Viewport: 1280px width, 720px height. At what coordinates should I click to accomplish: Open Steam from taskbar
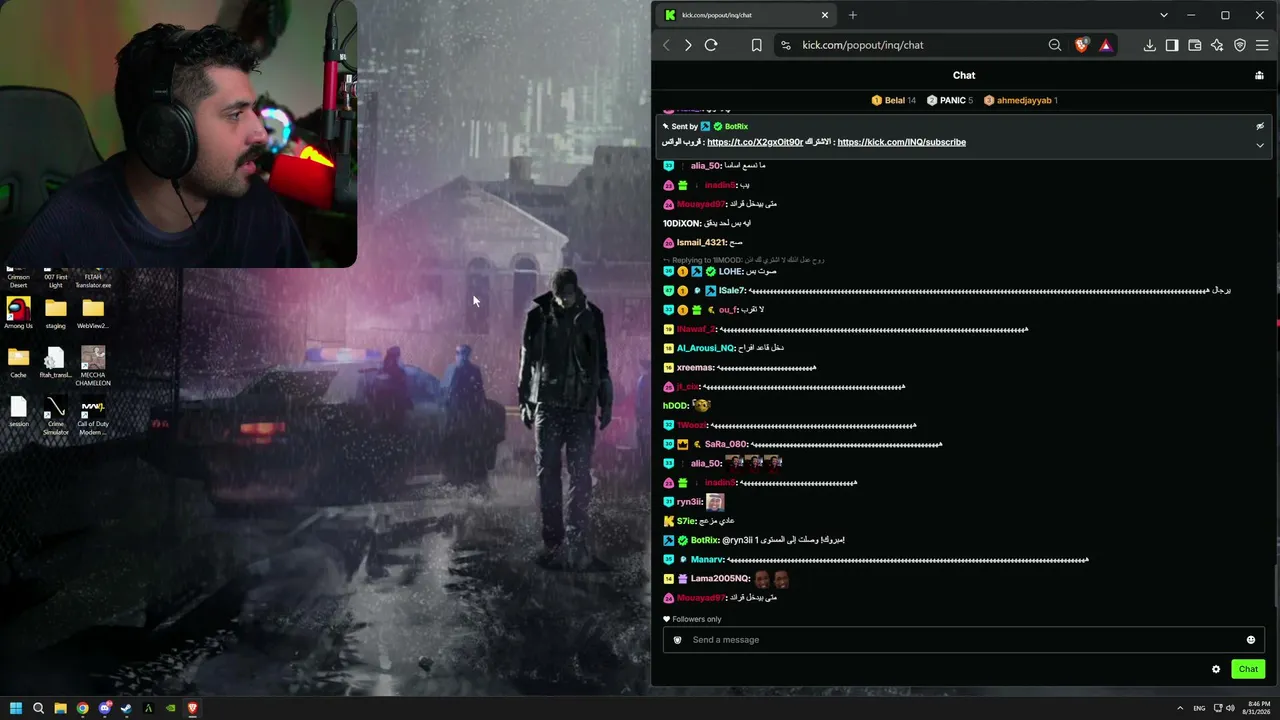pos(126,708)
